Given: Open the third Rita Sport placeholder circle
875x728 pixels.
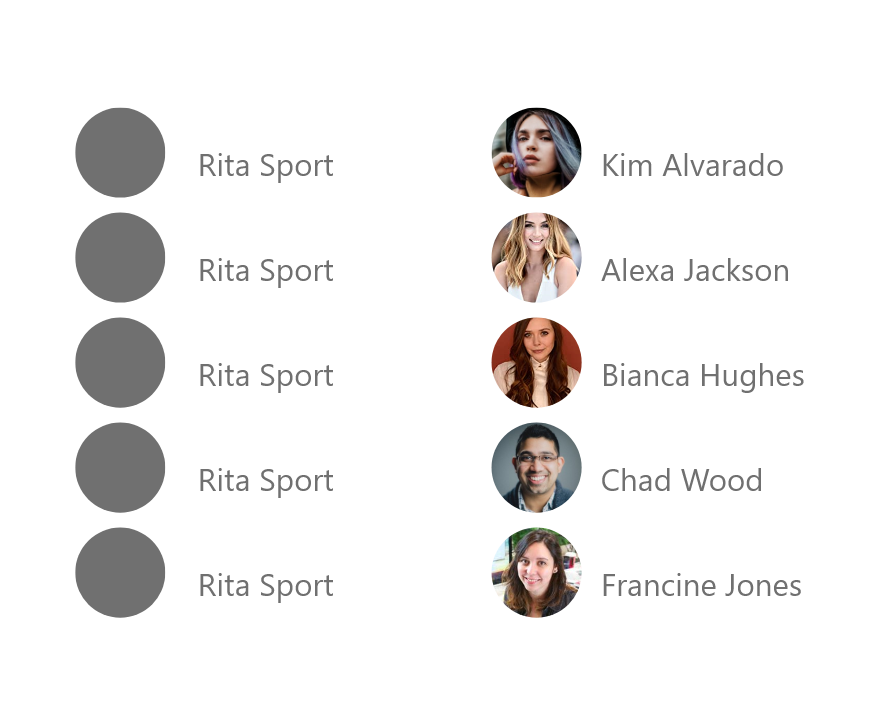Looking at the screenshot, I should 120,362.
